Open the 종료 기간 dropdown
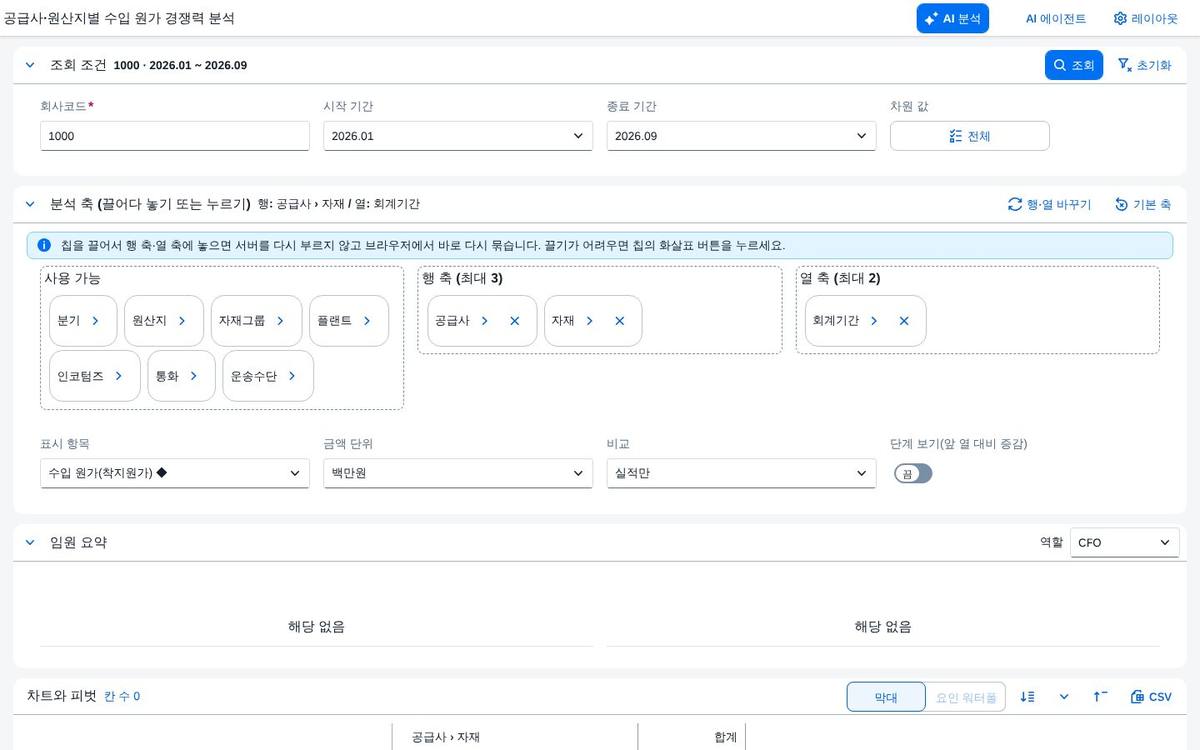 [x=741, y=136]
